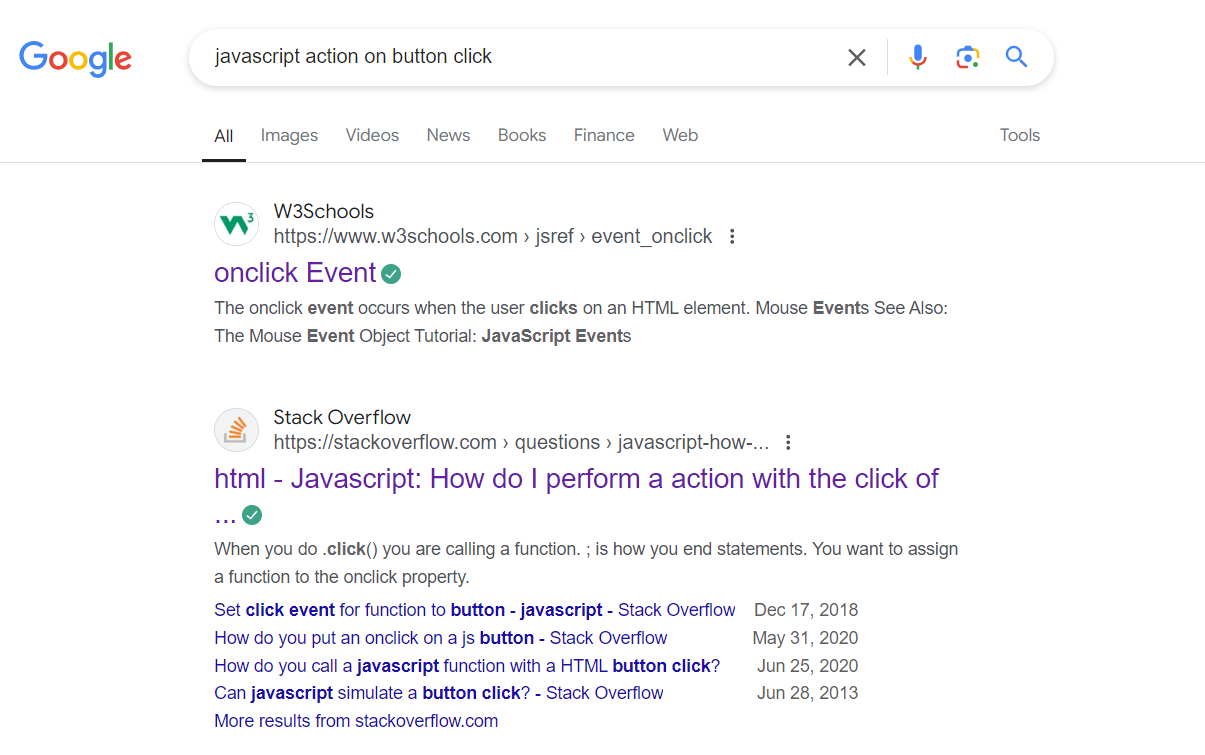Screen dimensions: 1205x755
Task: Click the 'Jun 25, 2020' date
Action: (808, 666)
